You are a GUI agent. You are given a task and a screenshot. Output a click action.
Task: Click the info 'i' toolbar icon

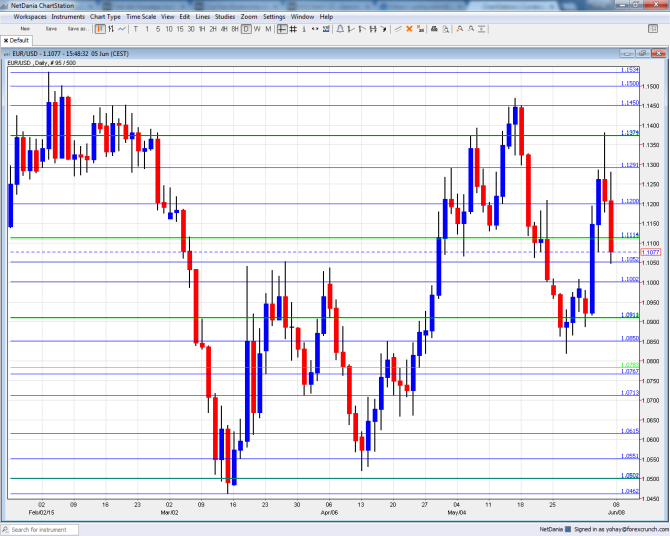click(x=304, y=29)
